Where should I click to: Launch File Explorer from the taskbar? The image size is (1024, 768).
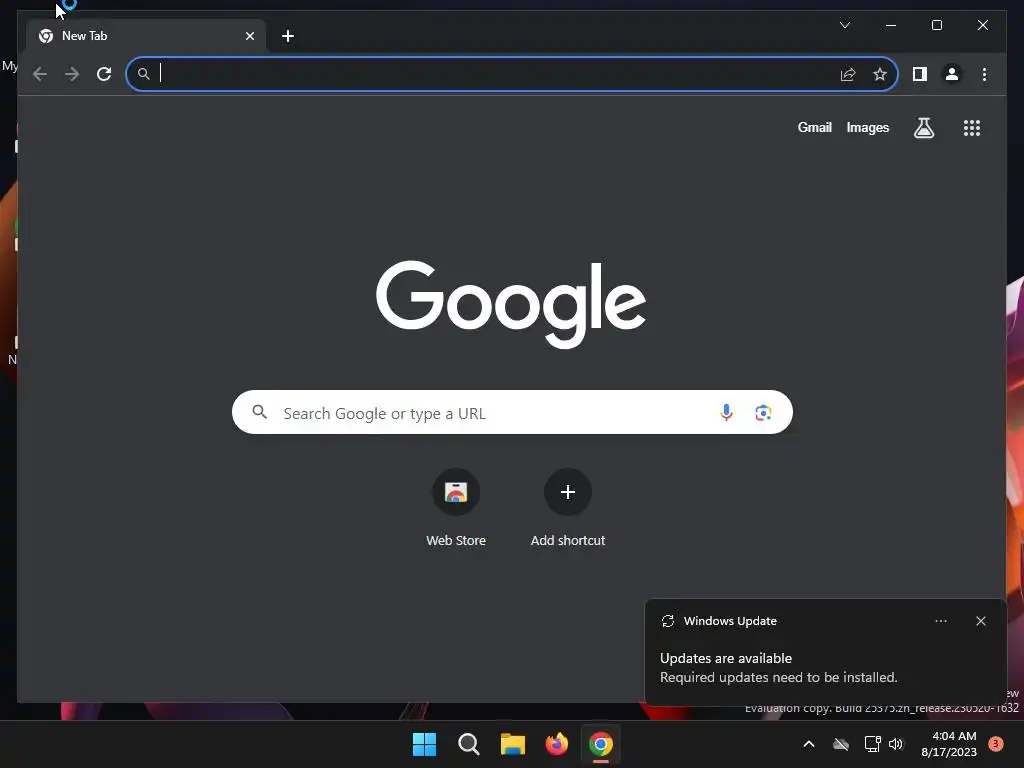pos(513,744)
